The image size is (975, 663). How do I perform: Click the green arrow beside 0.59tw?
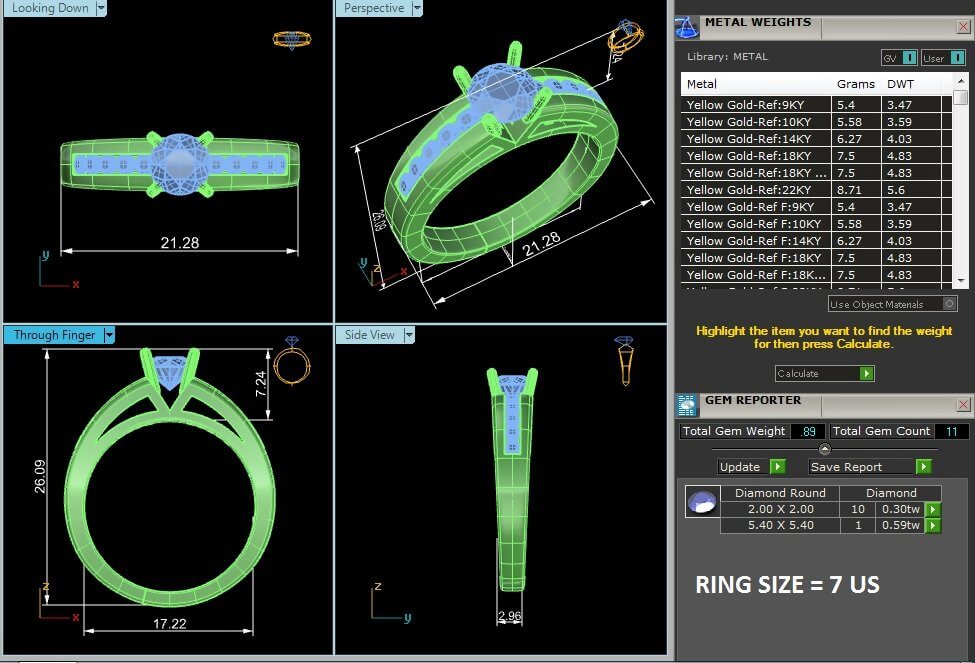pyautogui.click(x=932, y=525)
